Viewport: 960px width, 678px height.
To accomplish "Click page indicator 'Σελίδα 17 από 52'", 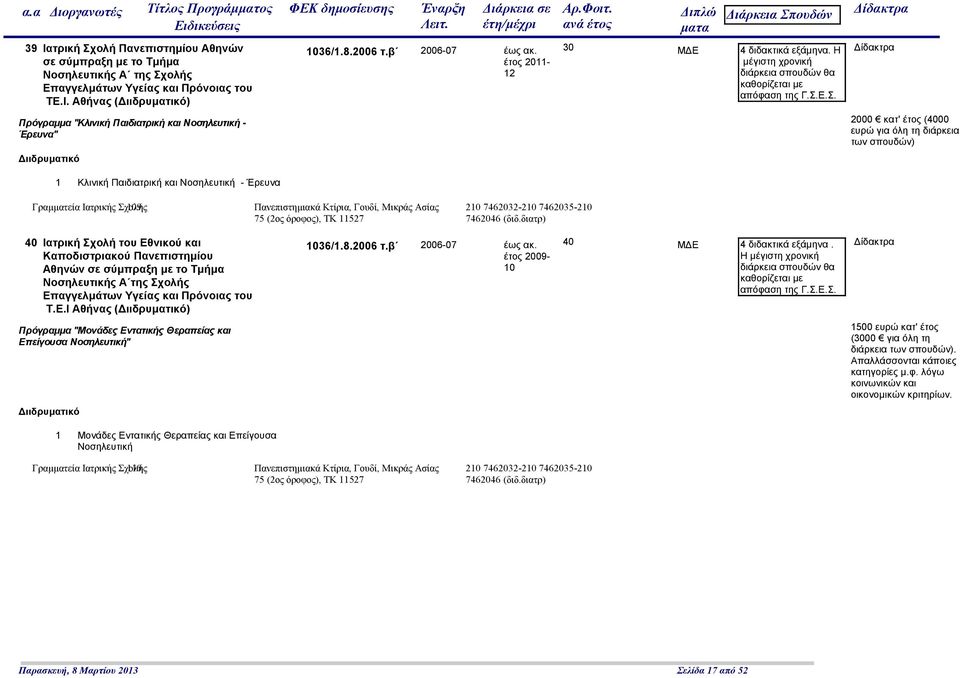I will click(x=713, y=671).
